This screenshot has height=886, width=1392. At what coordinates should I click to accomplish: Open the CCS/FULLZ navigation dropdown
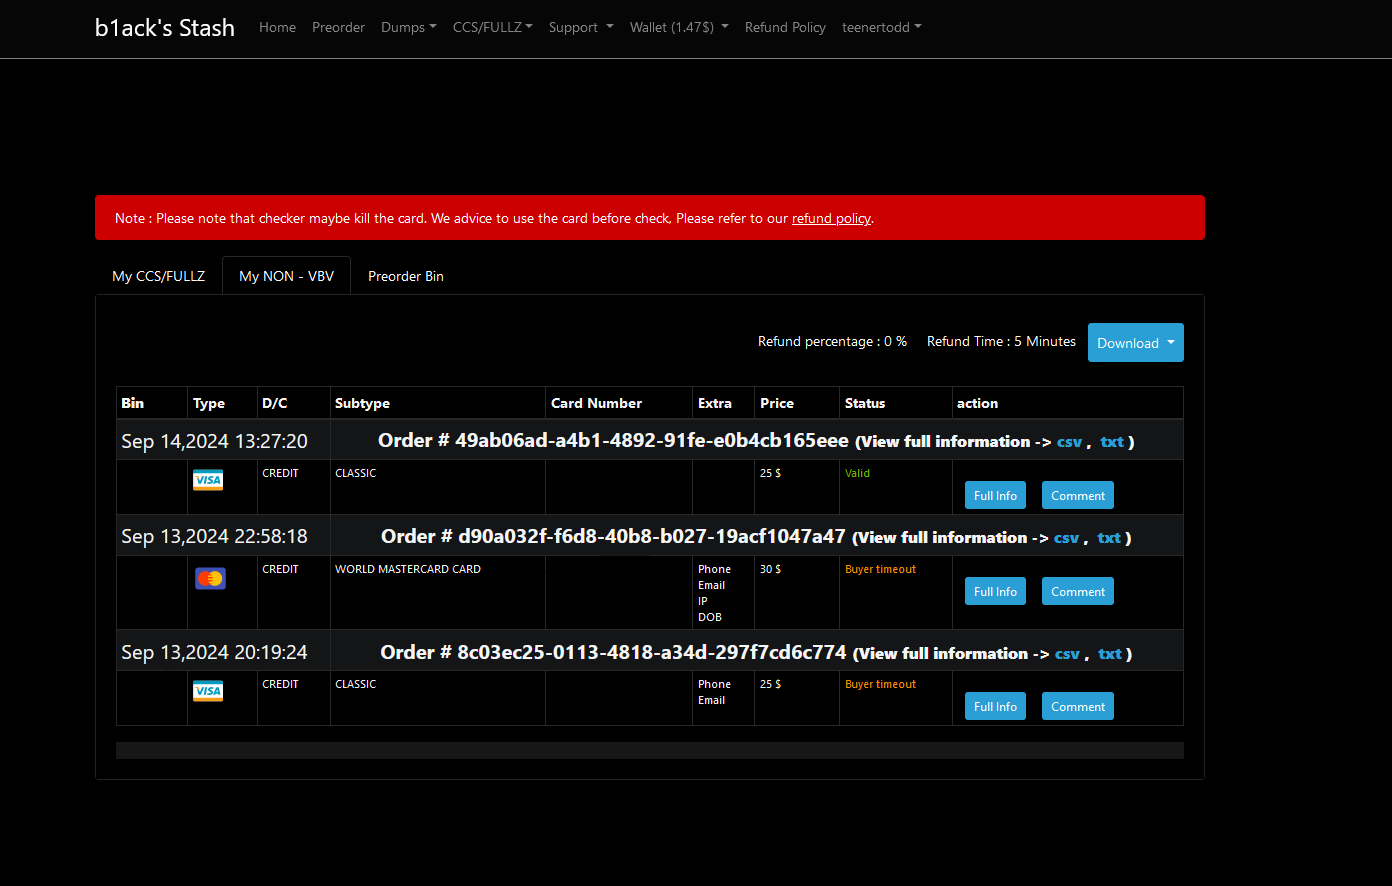click(x=492, y=27)
